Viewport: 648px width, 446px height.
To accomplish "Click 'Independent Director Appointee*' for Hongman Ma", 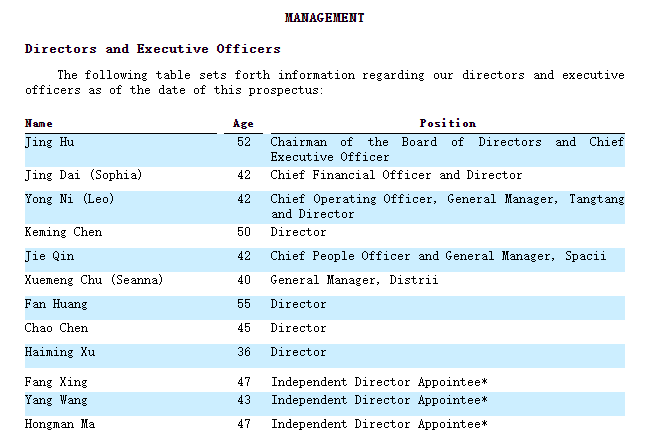I will pos(379,424).
